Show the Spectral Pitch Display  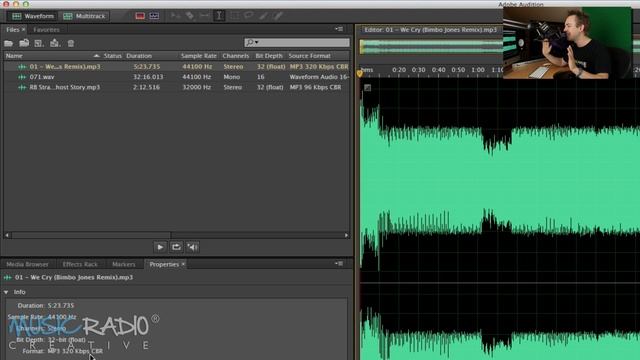pyautogui.click(x=154, y=16)
